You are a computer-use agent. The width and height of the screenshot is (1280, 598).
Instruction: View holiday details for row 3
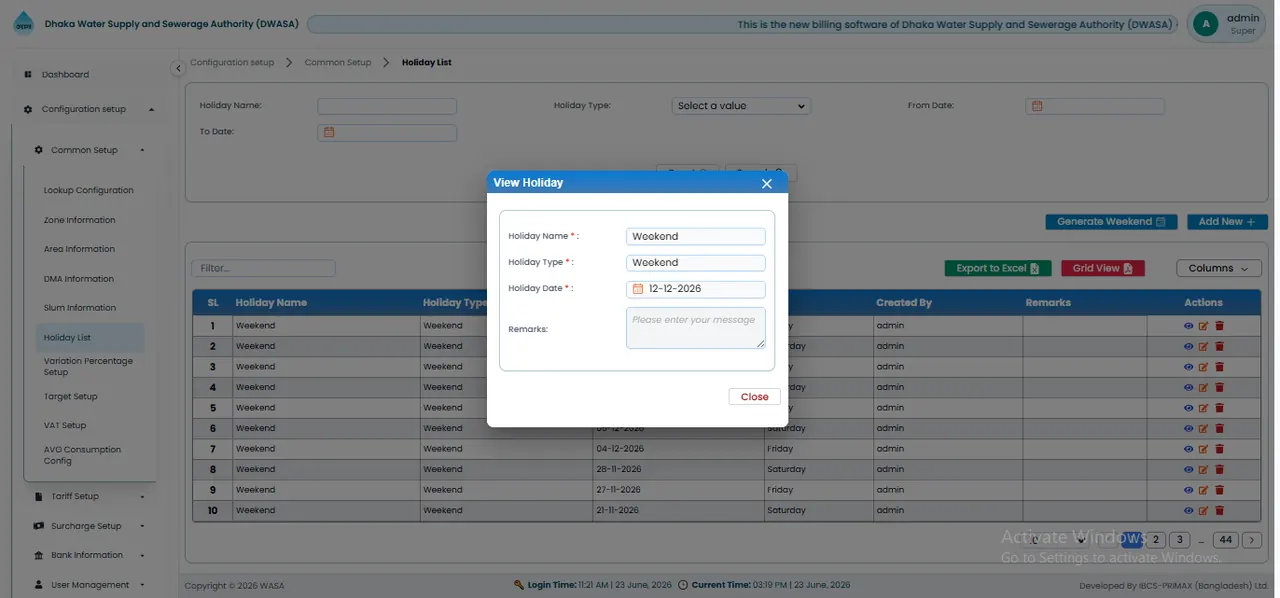(x=1189, y=367)
